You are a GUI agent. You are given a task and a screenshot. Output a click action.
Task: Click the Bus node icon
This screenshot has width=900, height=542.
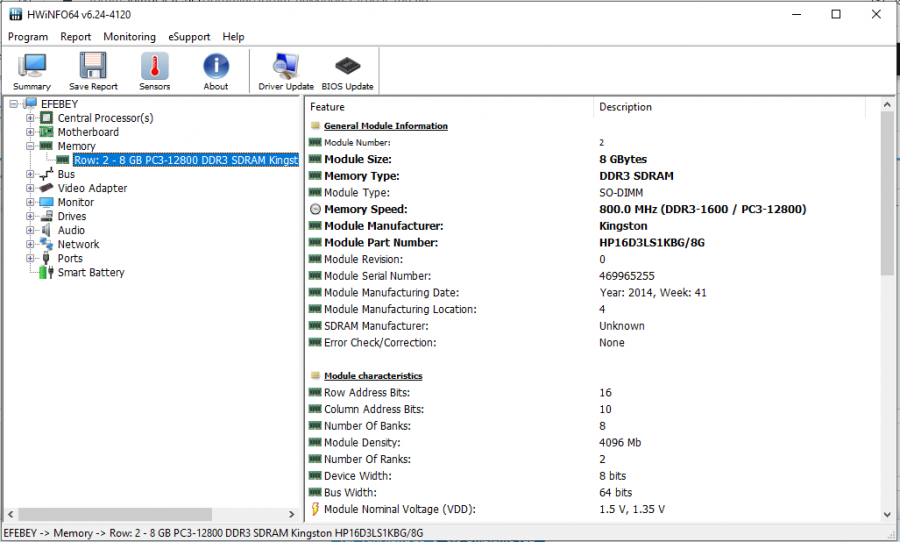[x=46, y=174]
